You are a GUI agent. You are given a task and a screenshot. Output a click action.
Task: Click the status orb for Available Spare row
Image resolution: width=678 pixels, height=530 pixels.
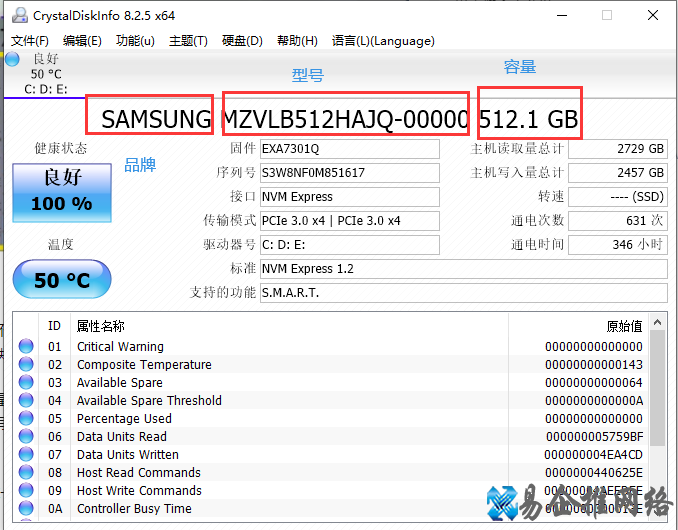26,383
